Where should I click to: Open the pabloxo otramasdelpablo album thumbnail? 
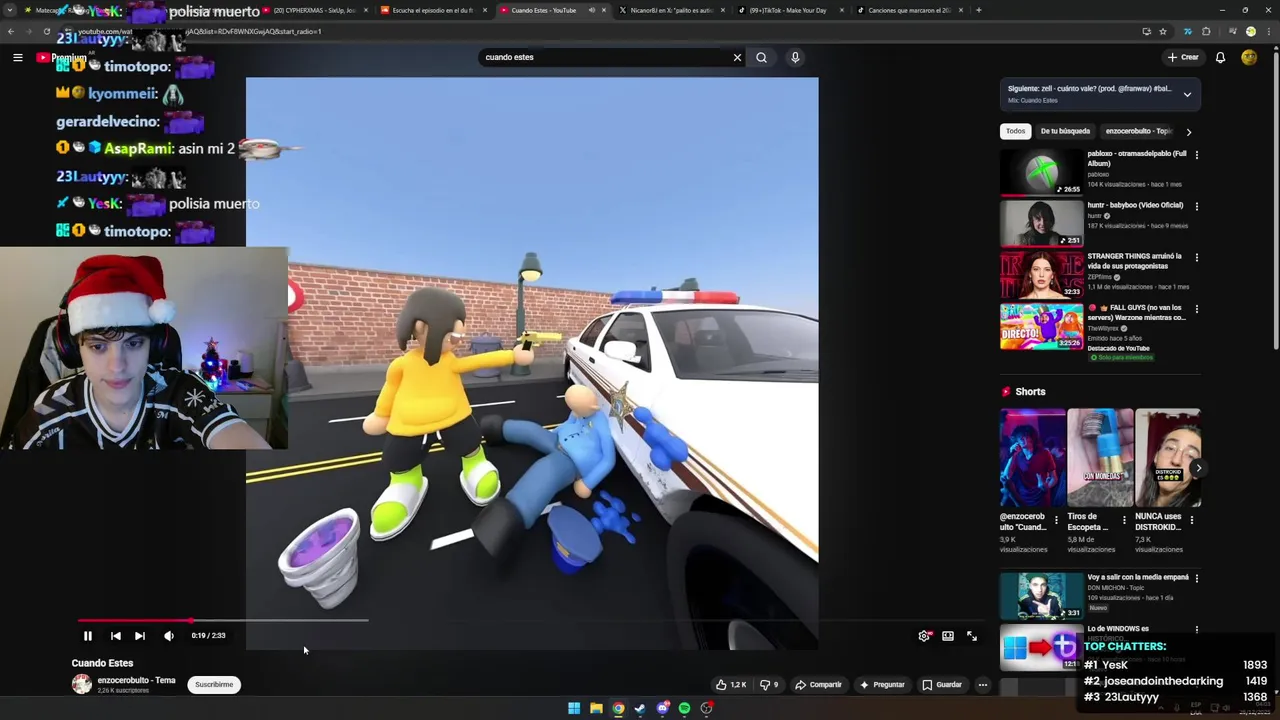click(1041, 172)
